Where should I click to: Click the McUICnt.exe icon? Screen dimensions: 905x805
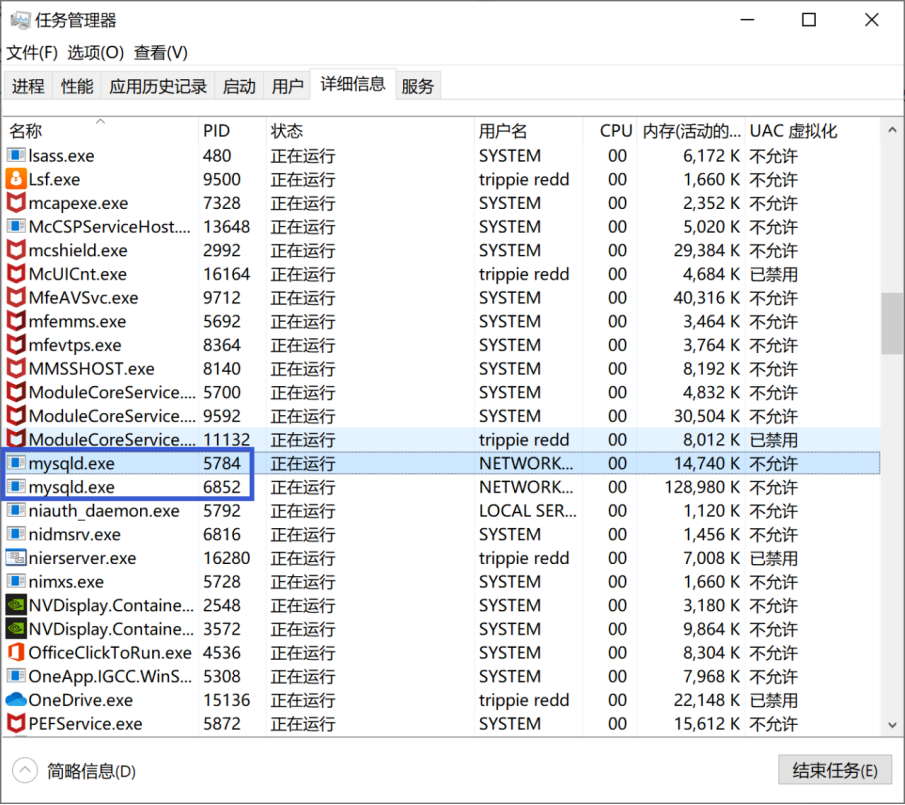(x=16, y=274)
